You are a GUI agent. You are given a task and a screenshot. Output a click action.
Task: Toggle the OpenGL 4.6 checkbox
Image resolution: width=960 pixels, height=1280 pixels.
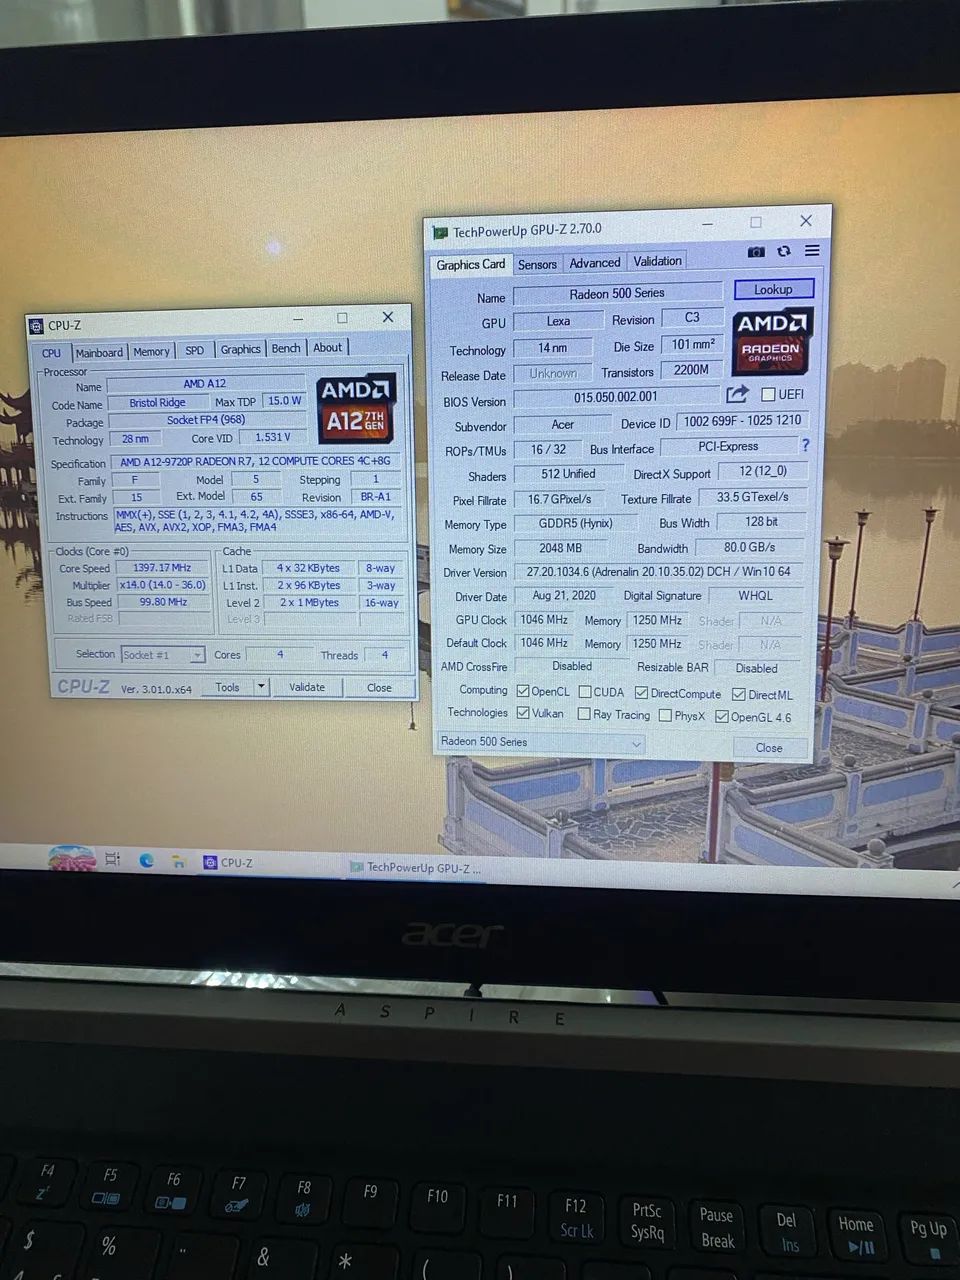(x=721, y=716)
